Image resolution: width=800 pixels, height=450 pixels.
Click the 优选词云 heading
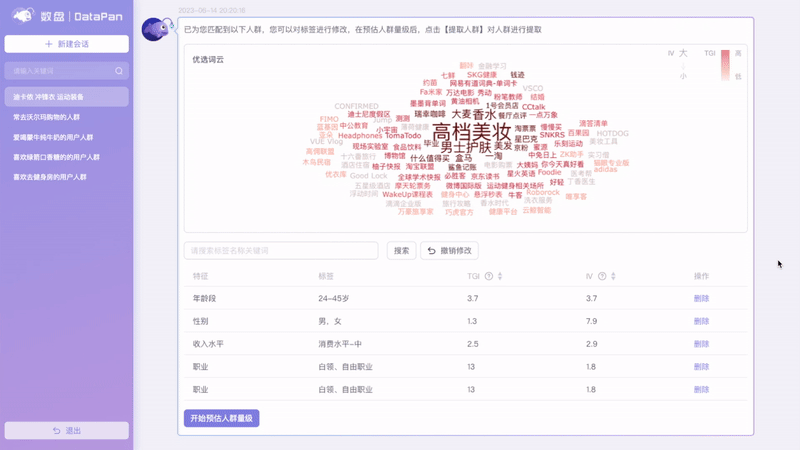(x=208, y=59)
